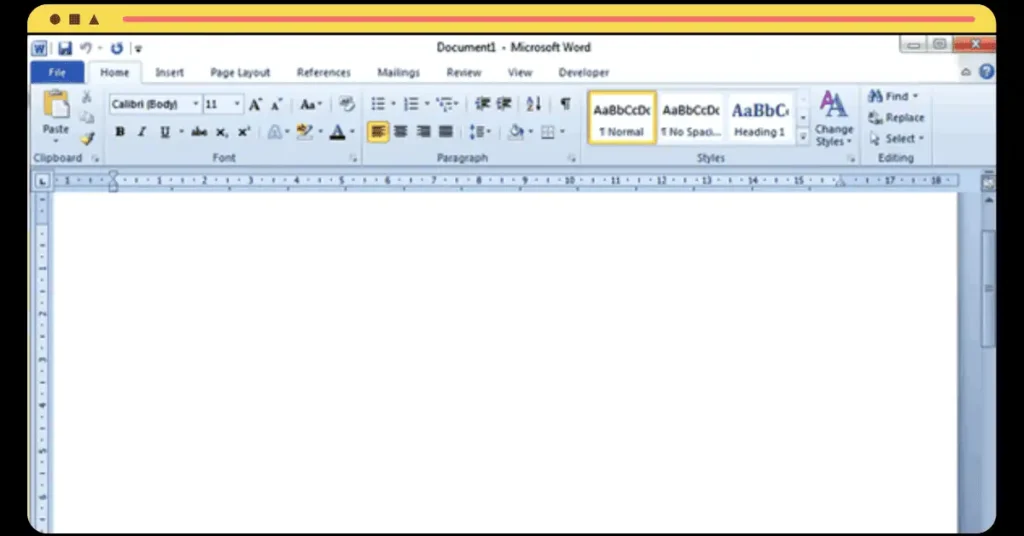Toggle Underline formatting

(165, 132)
